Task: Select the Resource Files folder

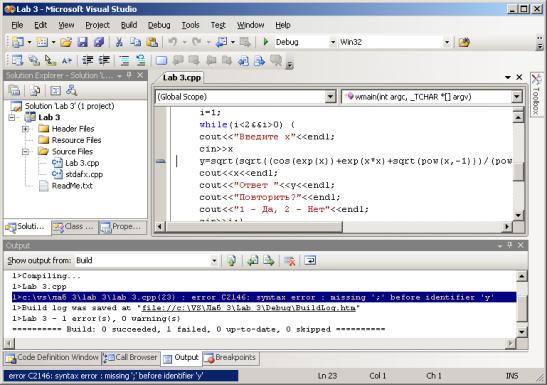Action: pos(76,140)
